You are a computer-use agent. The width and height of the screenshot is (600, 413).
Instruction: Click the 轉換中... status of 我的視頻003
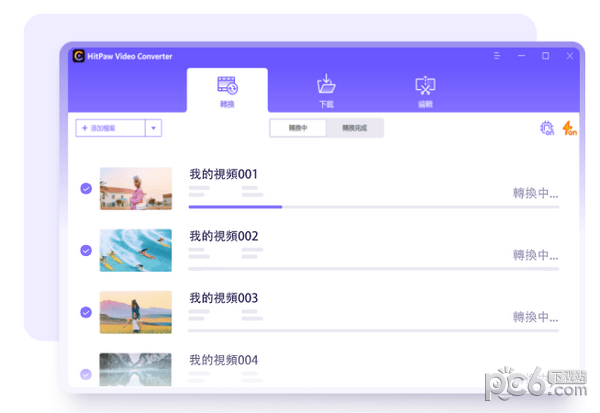535,317
